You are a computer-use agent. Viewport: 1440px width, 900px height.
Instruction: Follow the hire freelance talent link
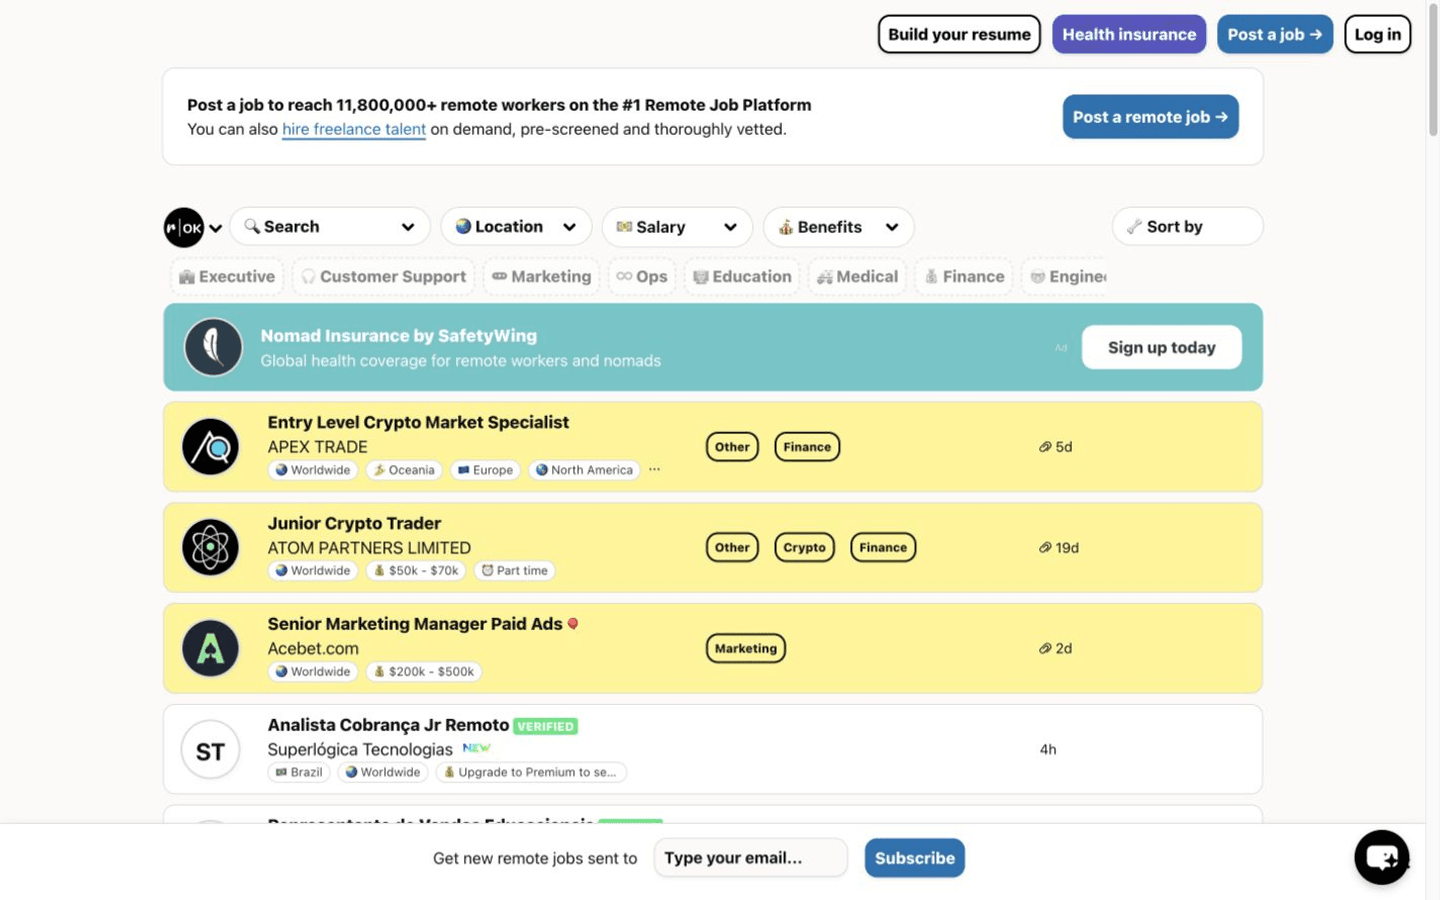click(x=354, y=129)
